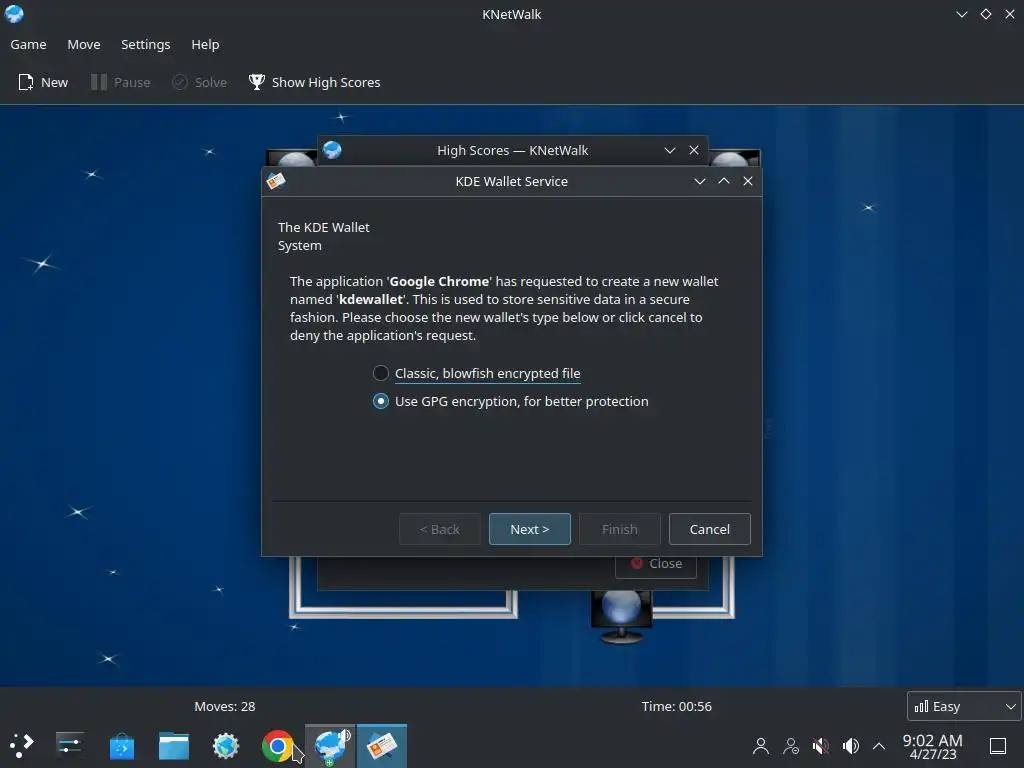Click the Time: 00:56 status text
Image resolution: width=1024 pixels, height=768 pixels.
[677, 706]
